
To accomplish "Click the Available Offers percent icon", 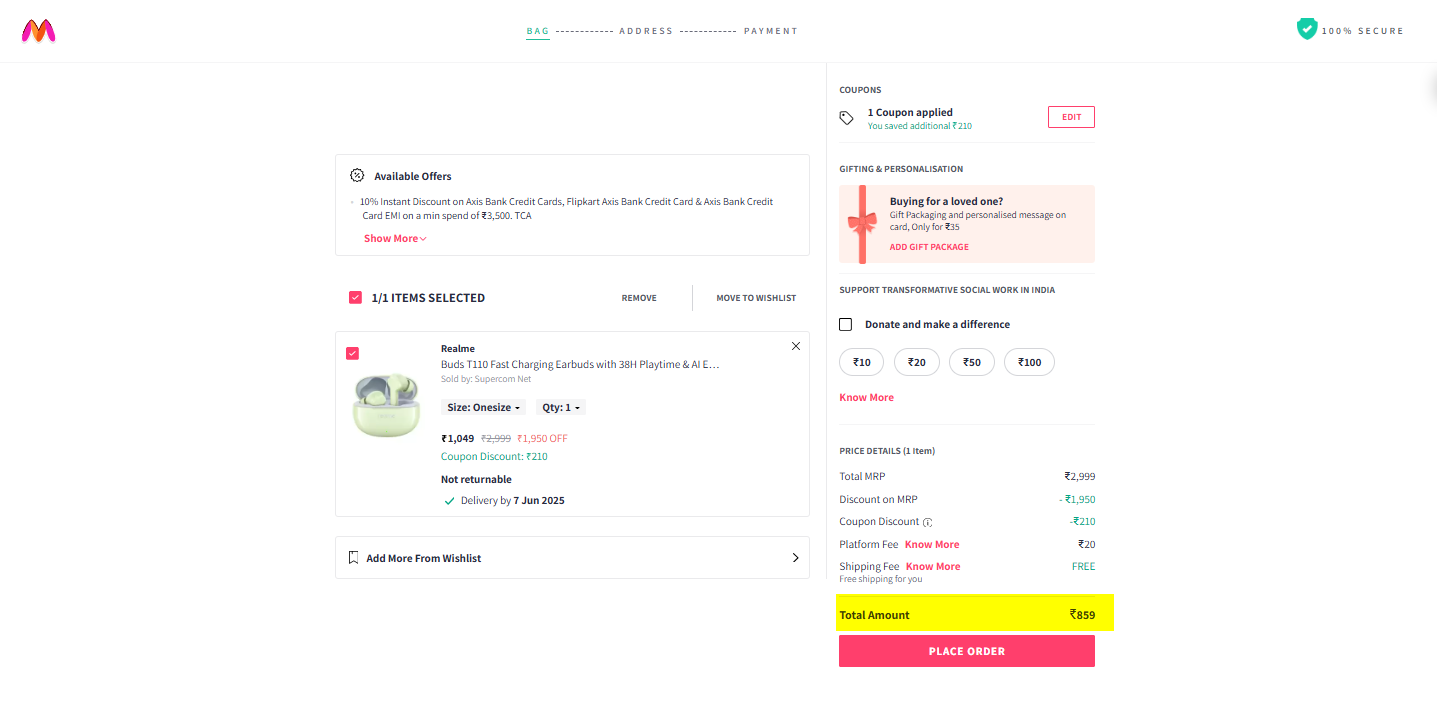I will click(x=357, y=176).
